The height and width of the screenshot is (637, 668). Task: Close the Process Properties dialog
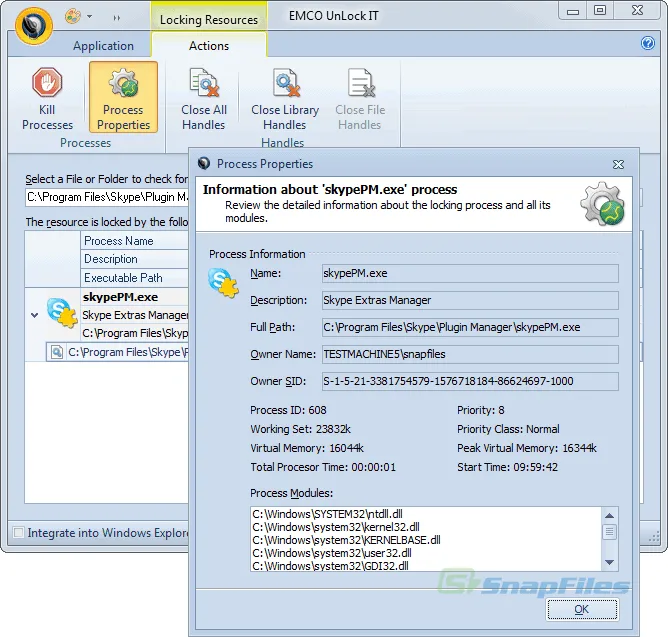(618, 164)
